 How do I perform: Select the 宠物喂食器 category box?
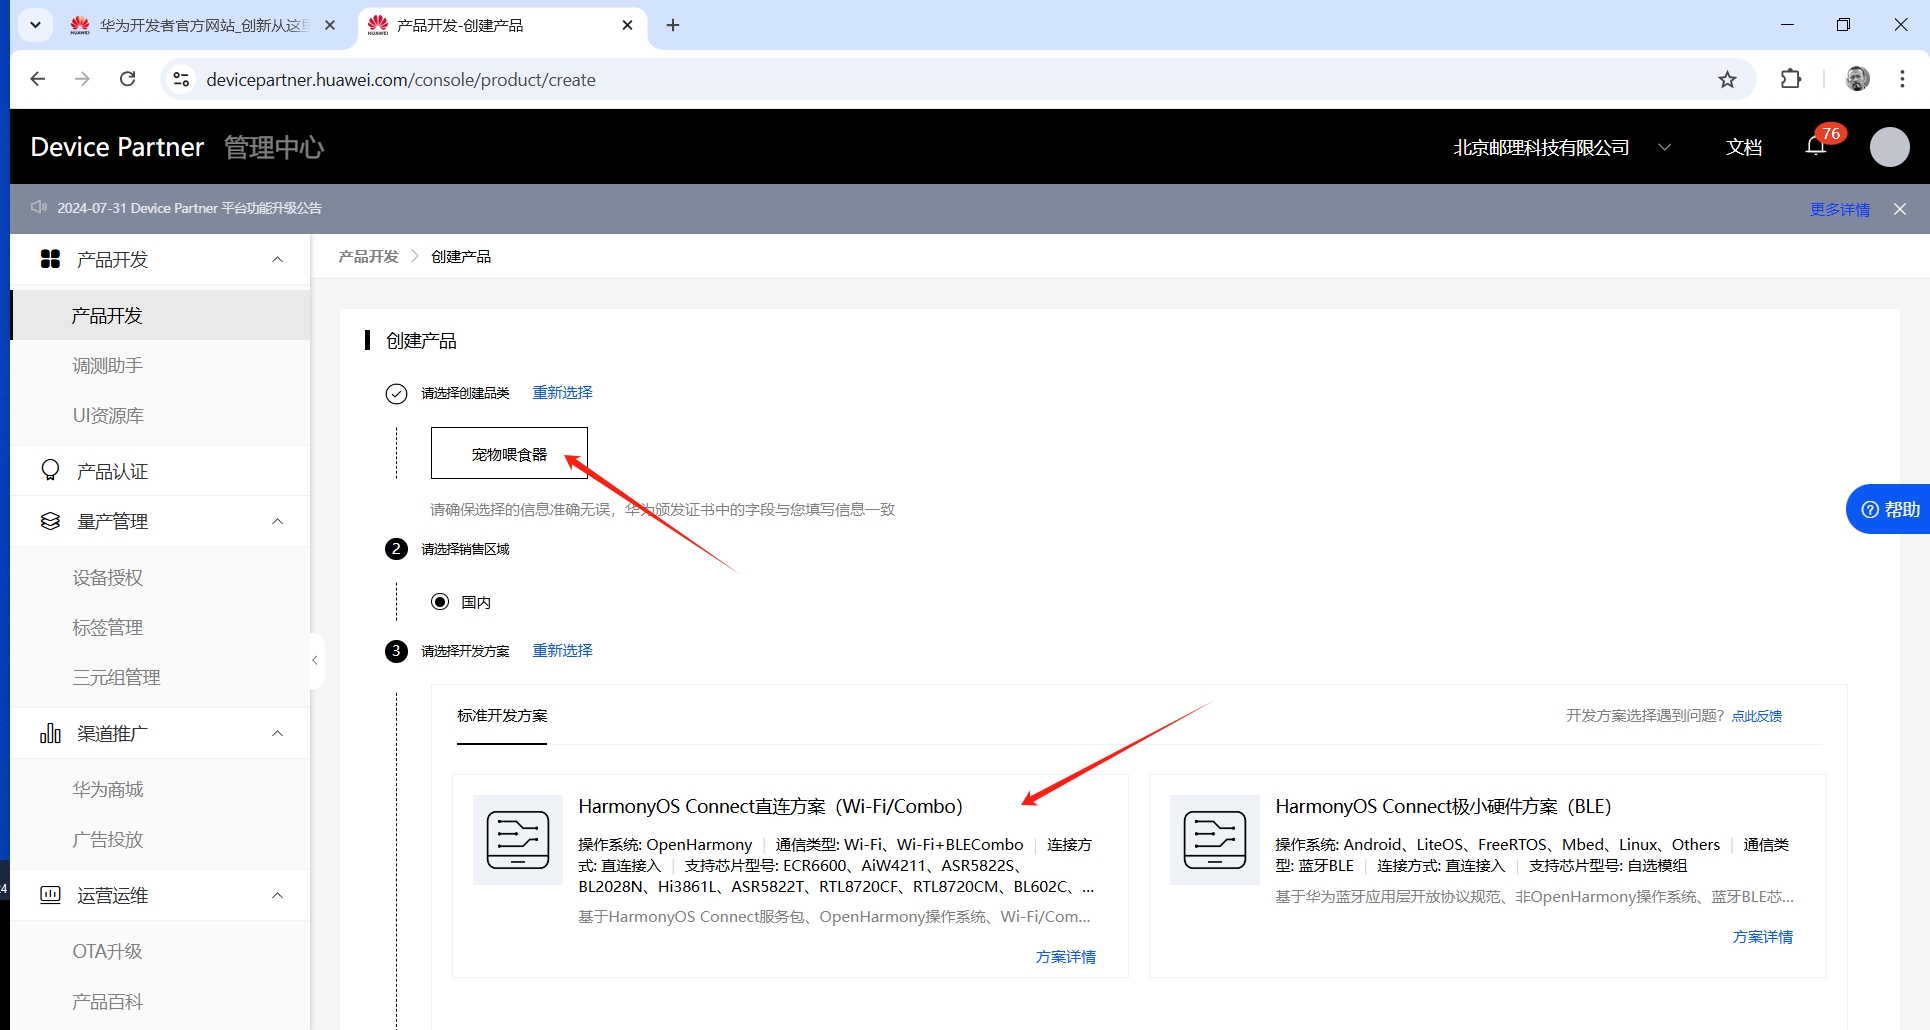(x=509, y=453)
